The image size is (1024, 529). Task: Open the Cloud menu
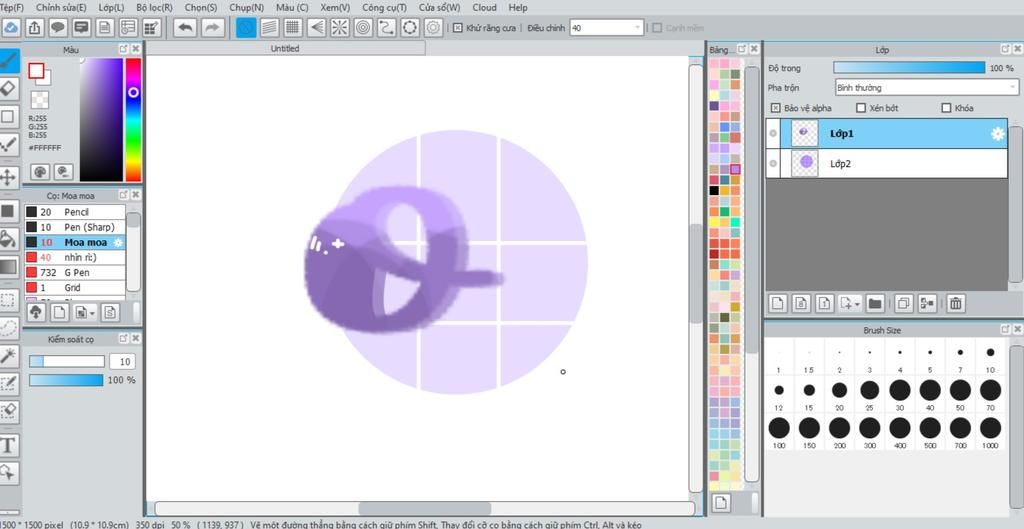(x=484, y=7)
